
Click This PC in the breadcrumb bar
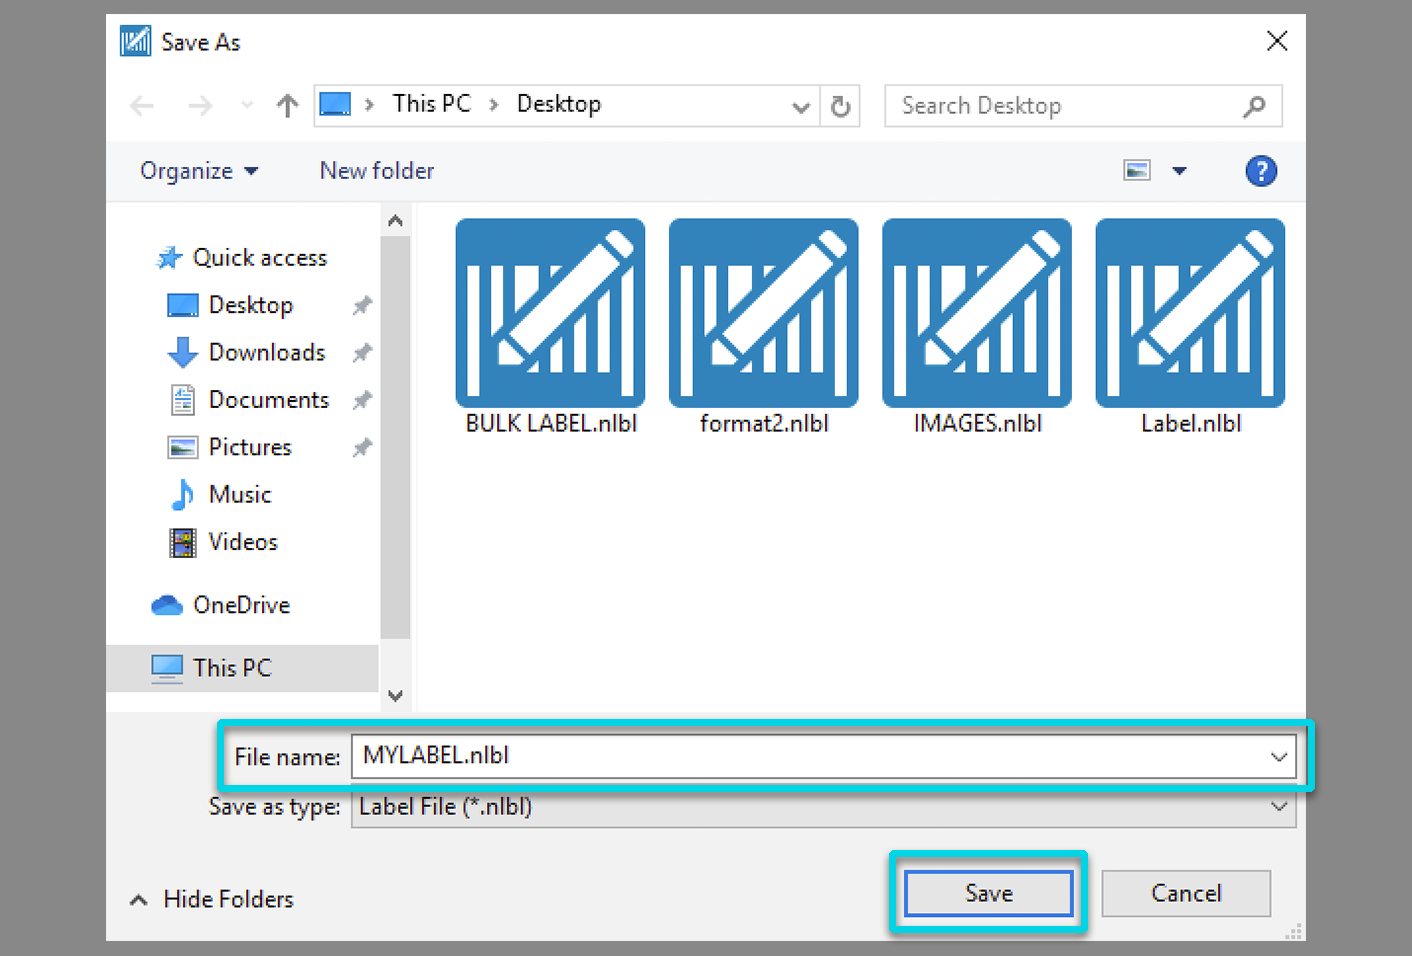point(431,103)
